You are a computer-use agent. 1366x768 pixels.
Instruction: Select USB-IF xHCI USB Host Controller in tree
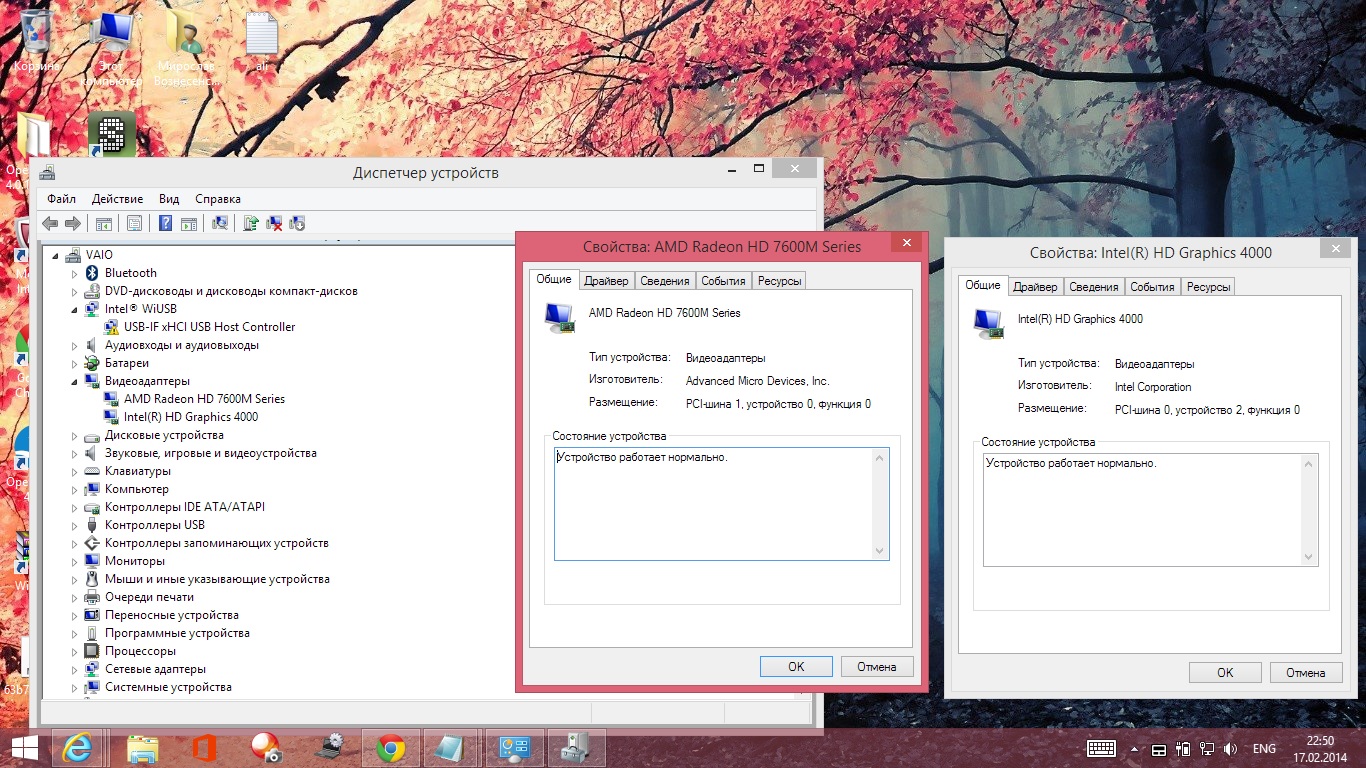209,327
